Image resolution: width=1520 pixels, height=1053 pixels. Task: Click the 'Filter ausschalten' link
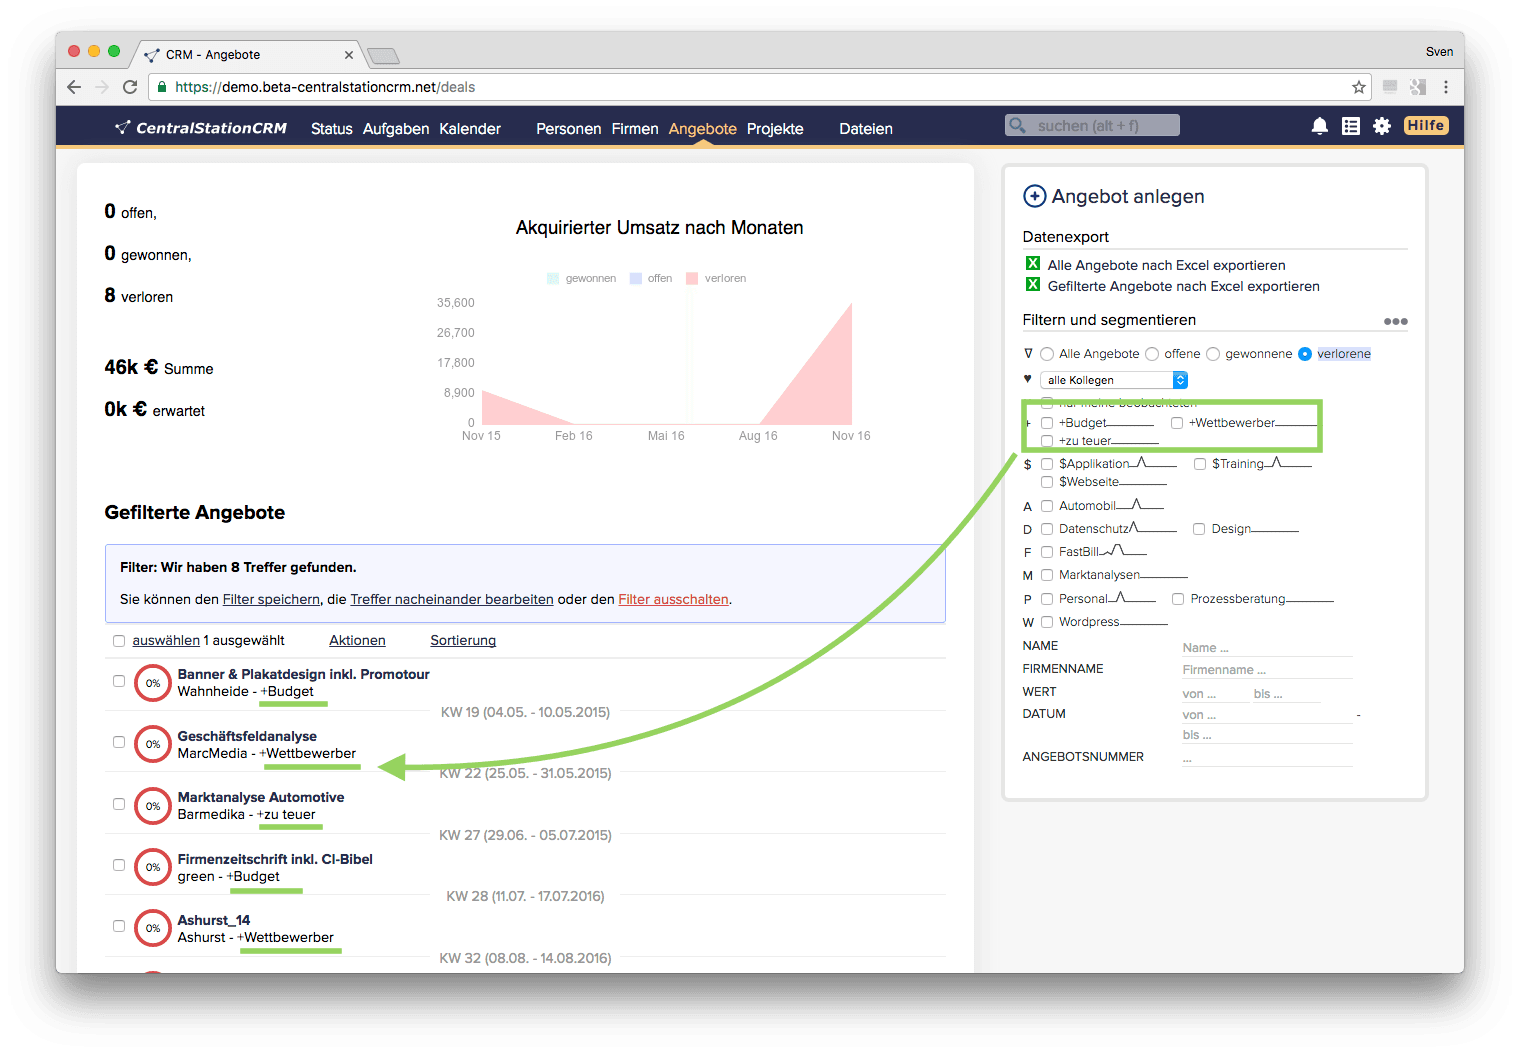[x=673, y=599]
